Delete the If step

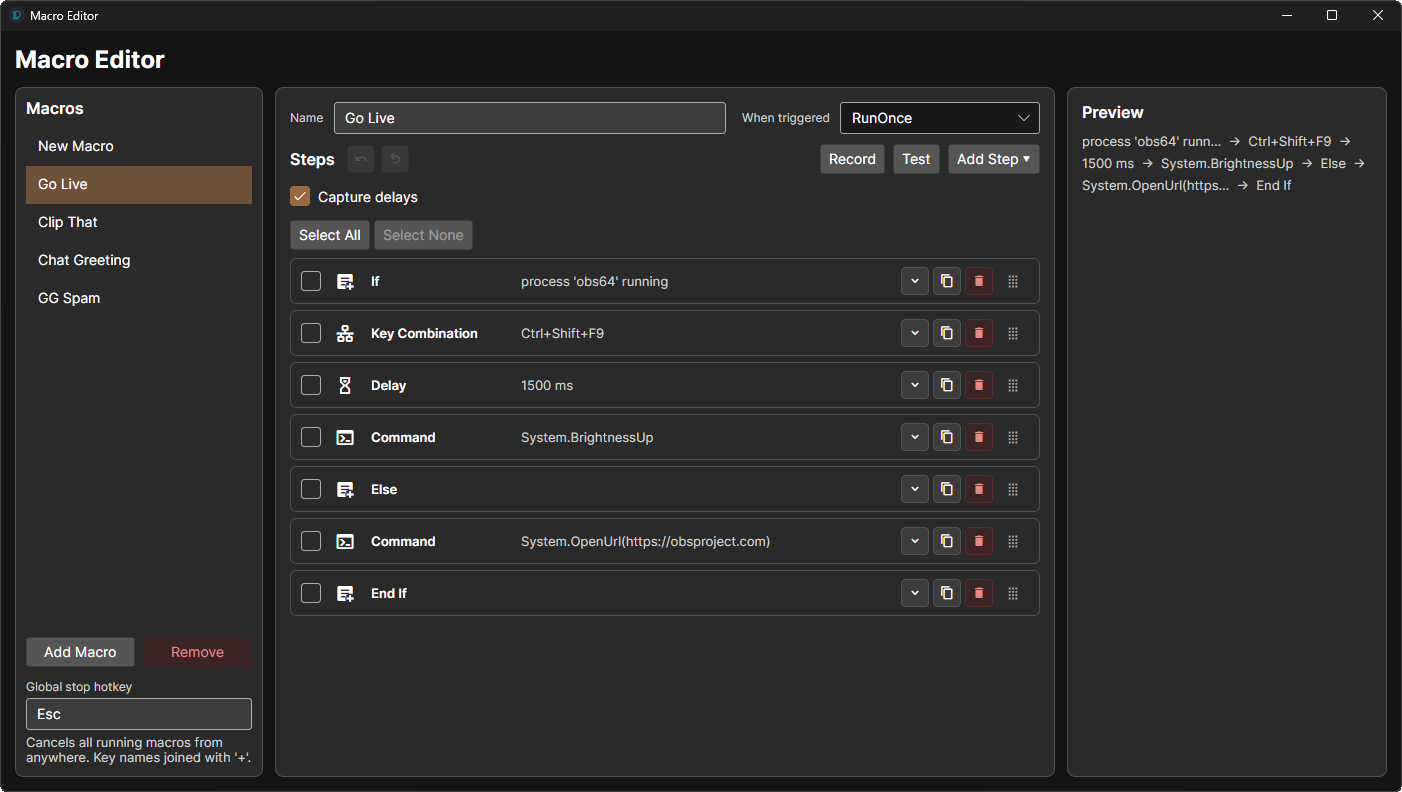[979, 281]
